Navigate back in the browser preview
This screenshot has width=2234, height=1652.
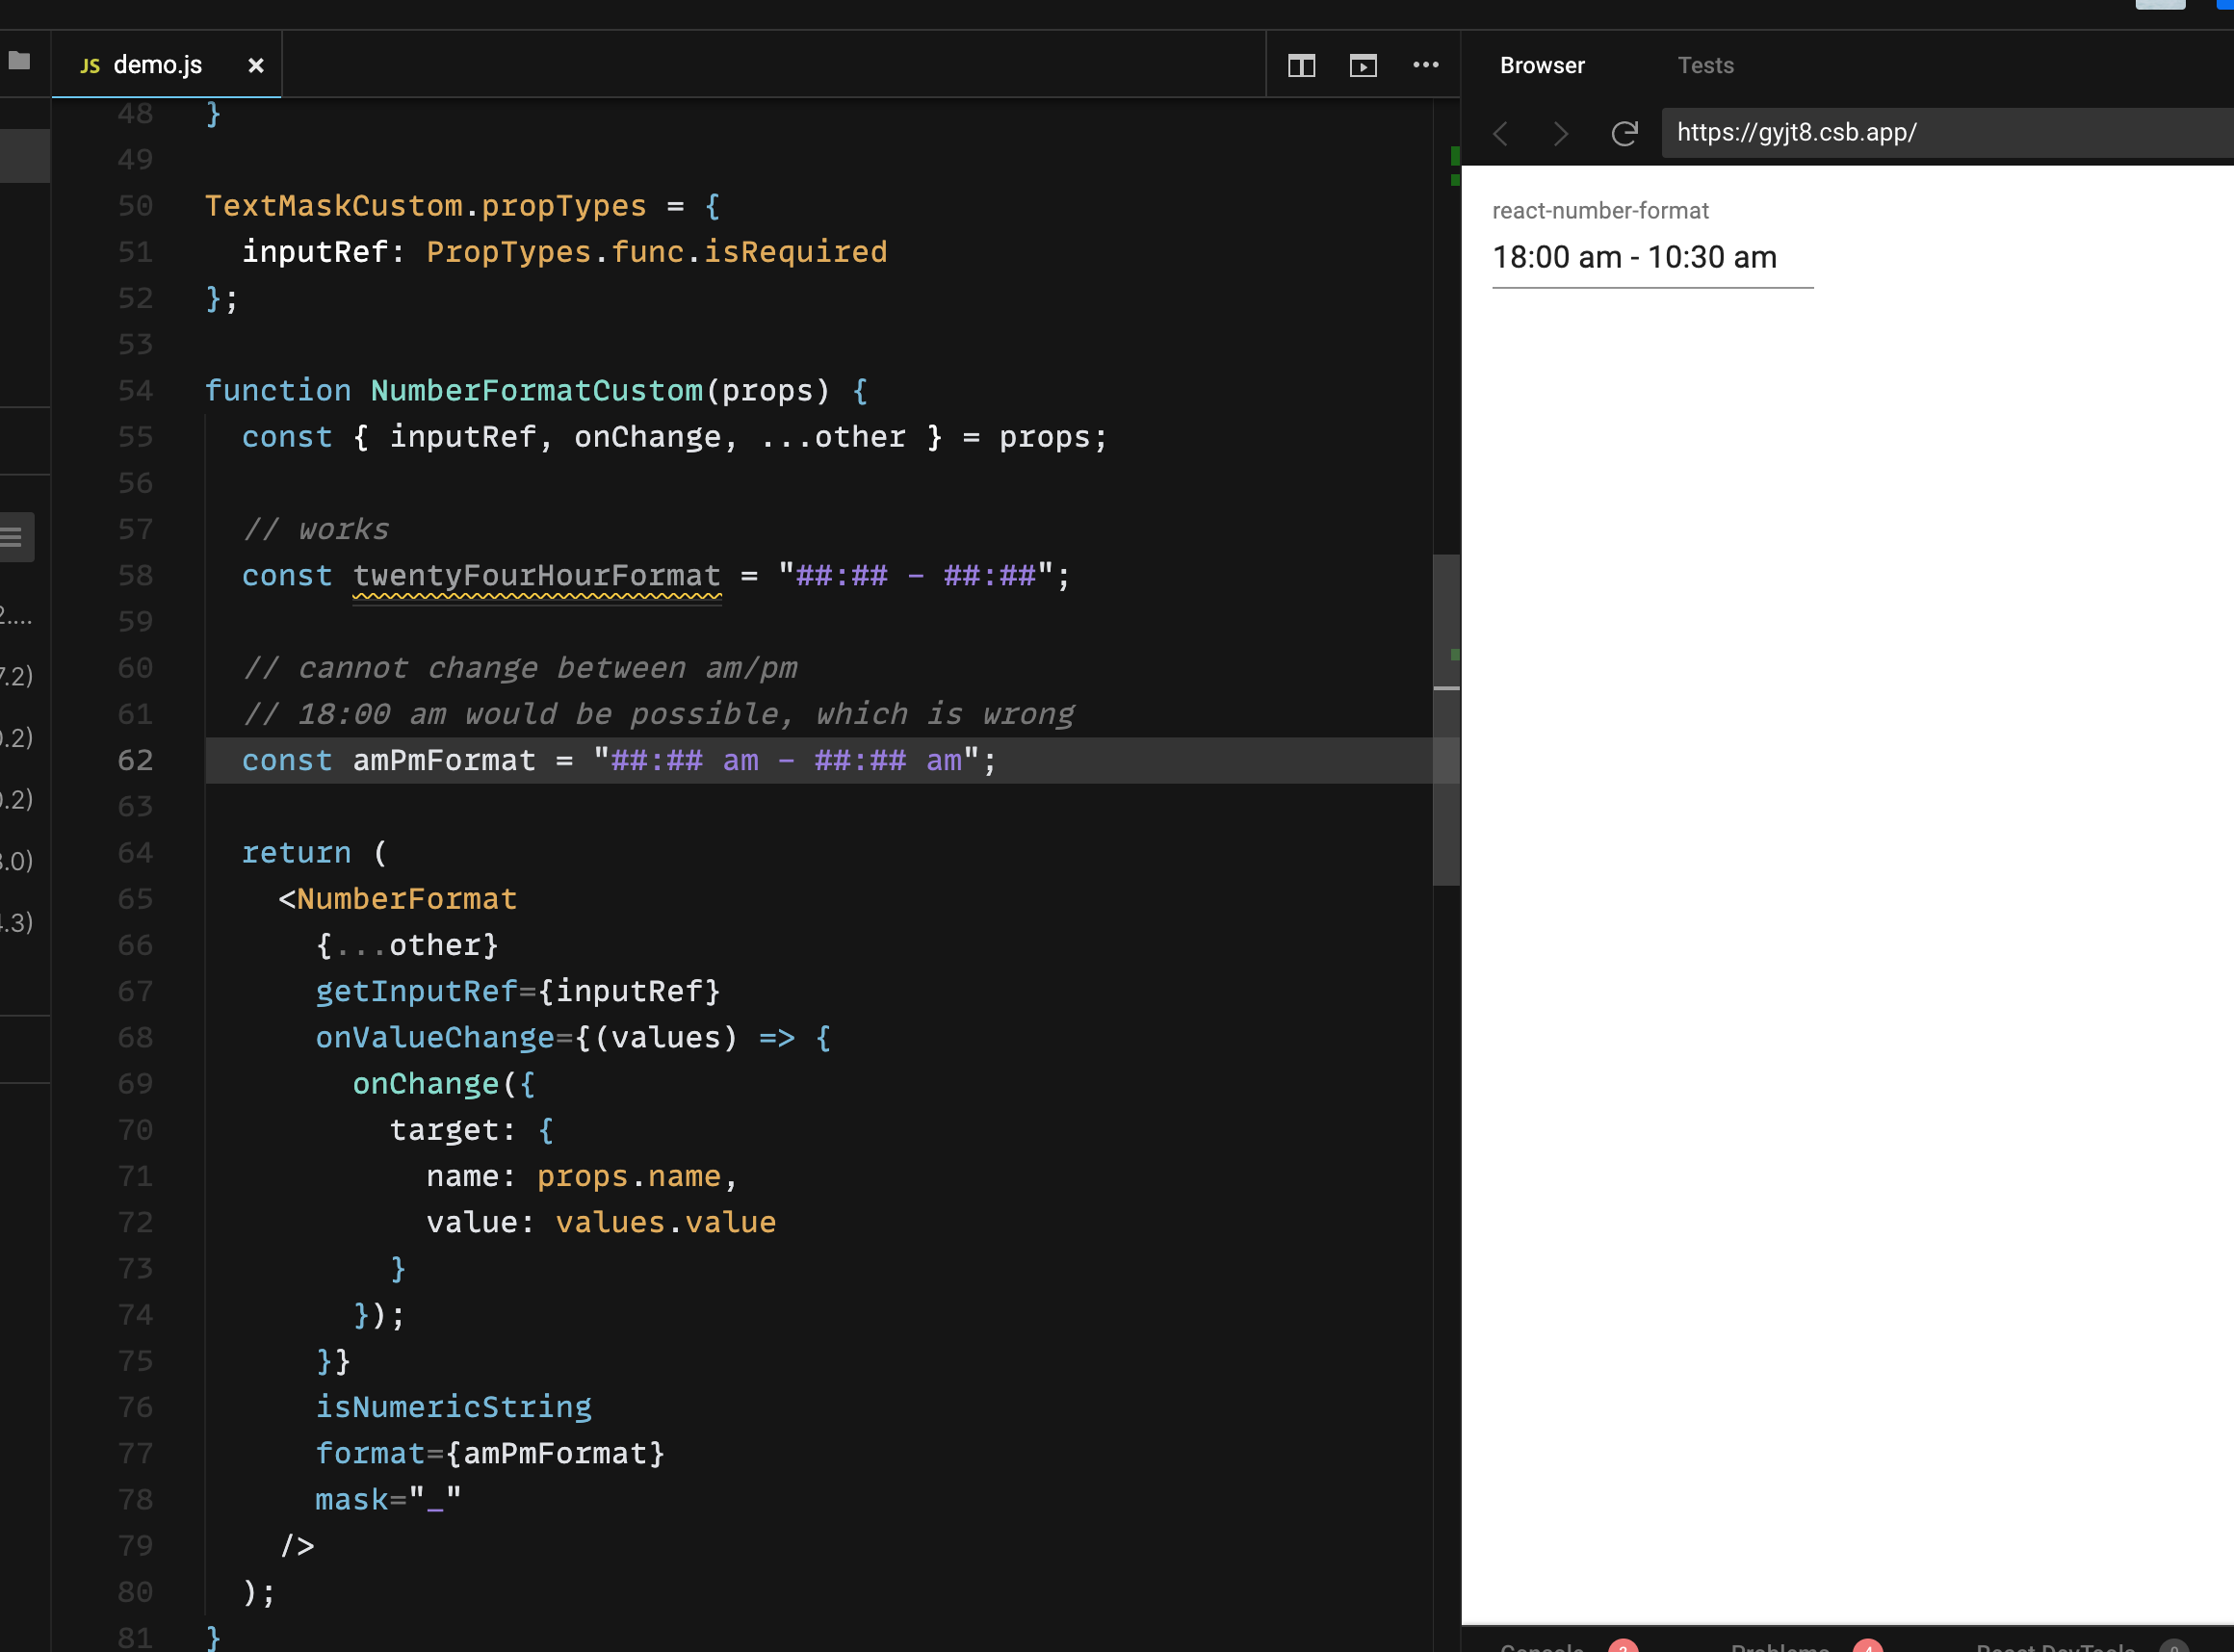(x=1500, y=133)
